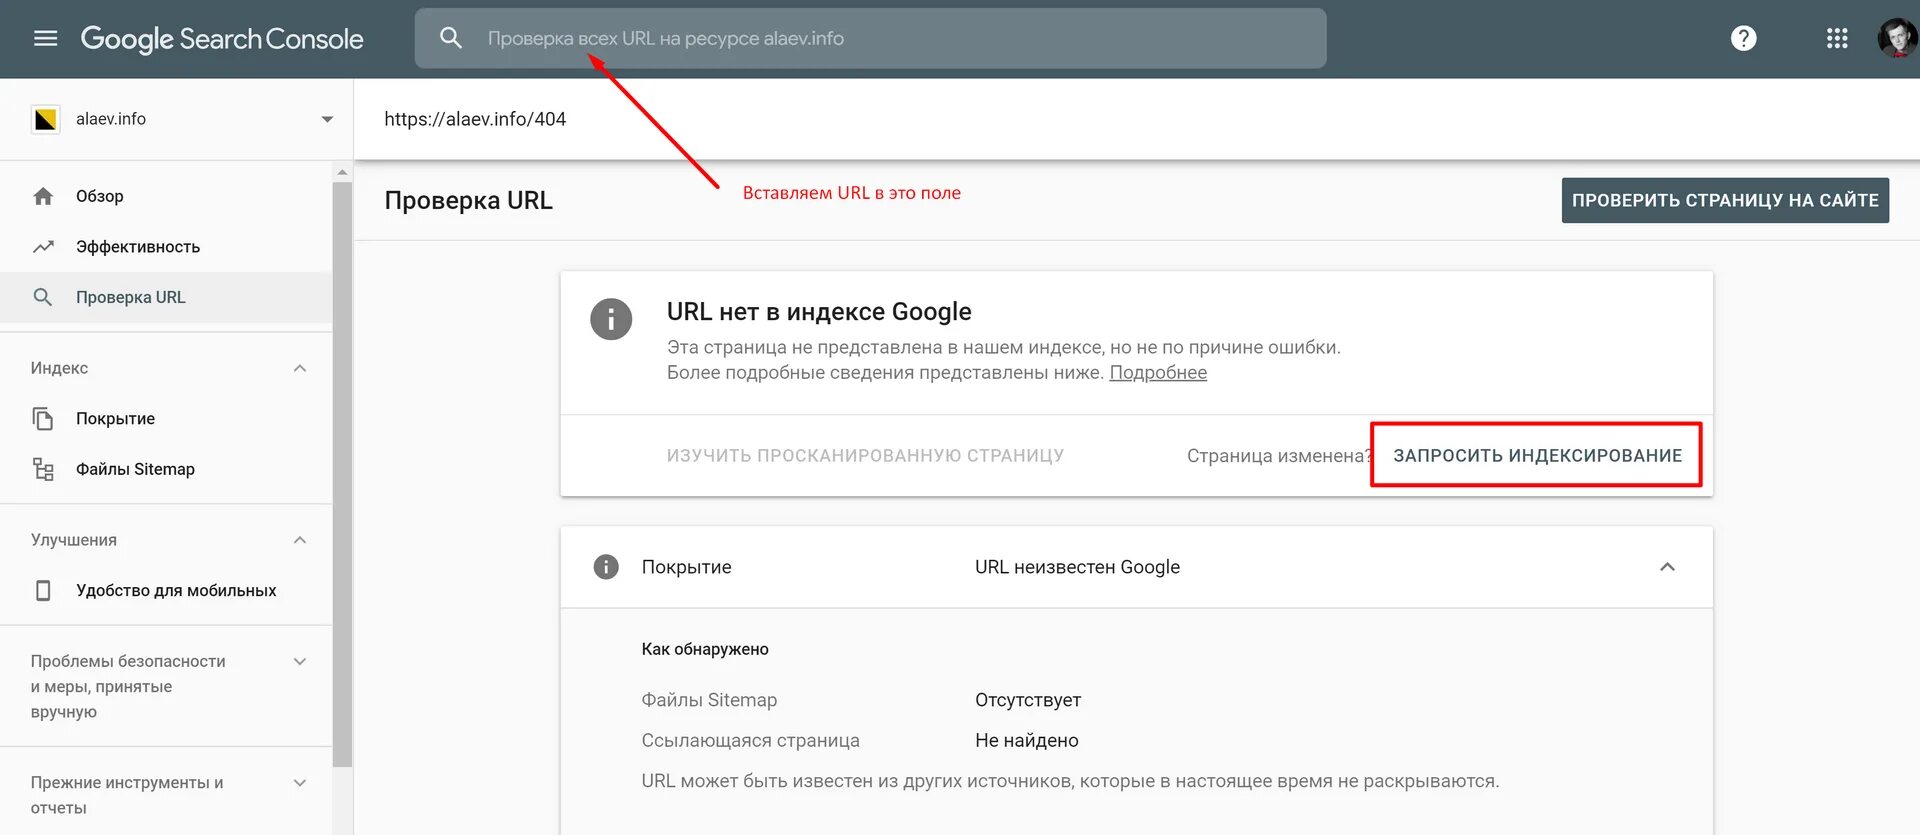Click the search magnifier icon in the URL bar
The width and height of the screenshot is (1920, 835).
(x=451, y=38)
